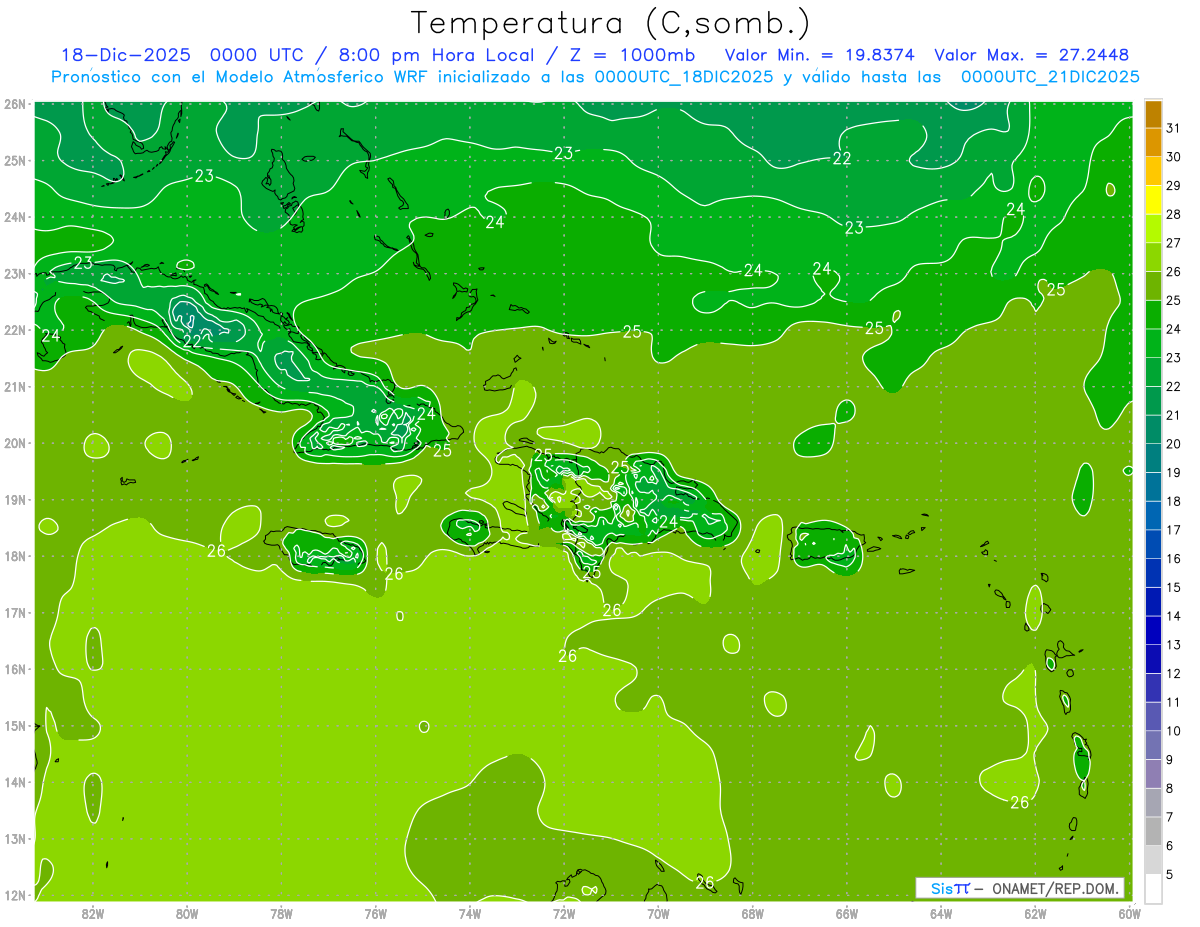Click the "60W" longitude axis label

pos(1129,912)
